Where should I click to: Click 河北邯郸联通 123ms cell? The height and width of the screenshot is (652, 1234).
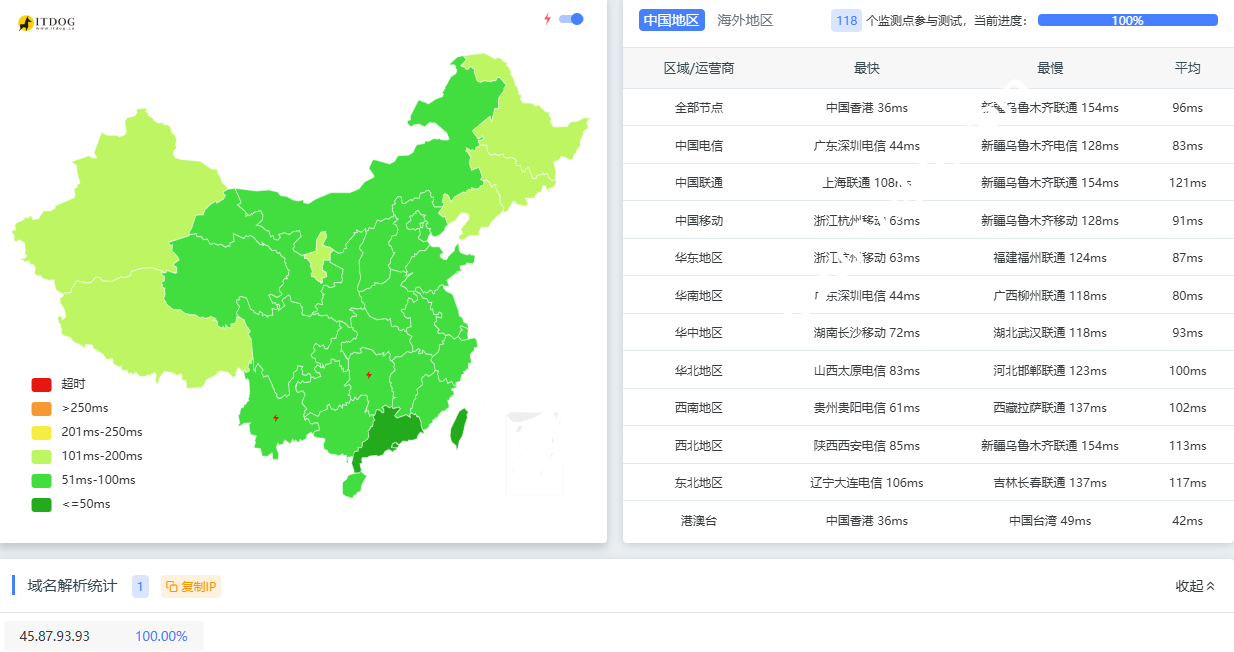[x=1050, y=370]
